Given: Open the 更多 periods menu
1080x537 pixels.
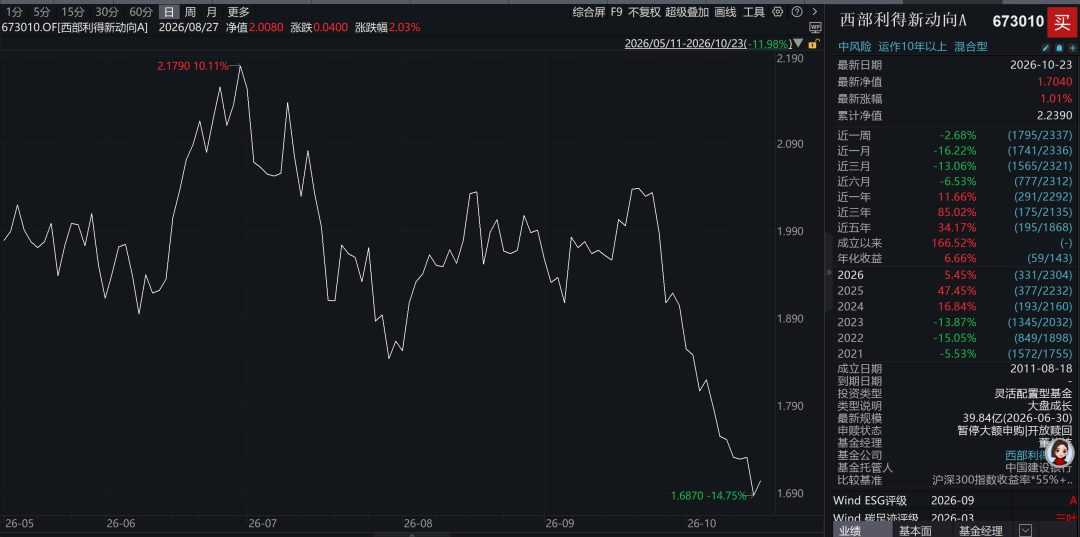Looking at the screenshot, I should click(239, 12).
